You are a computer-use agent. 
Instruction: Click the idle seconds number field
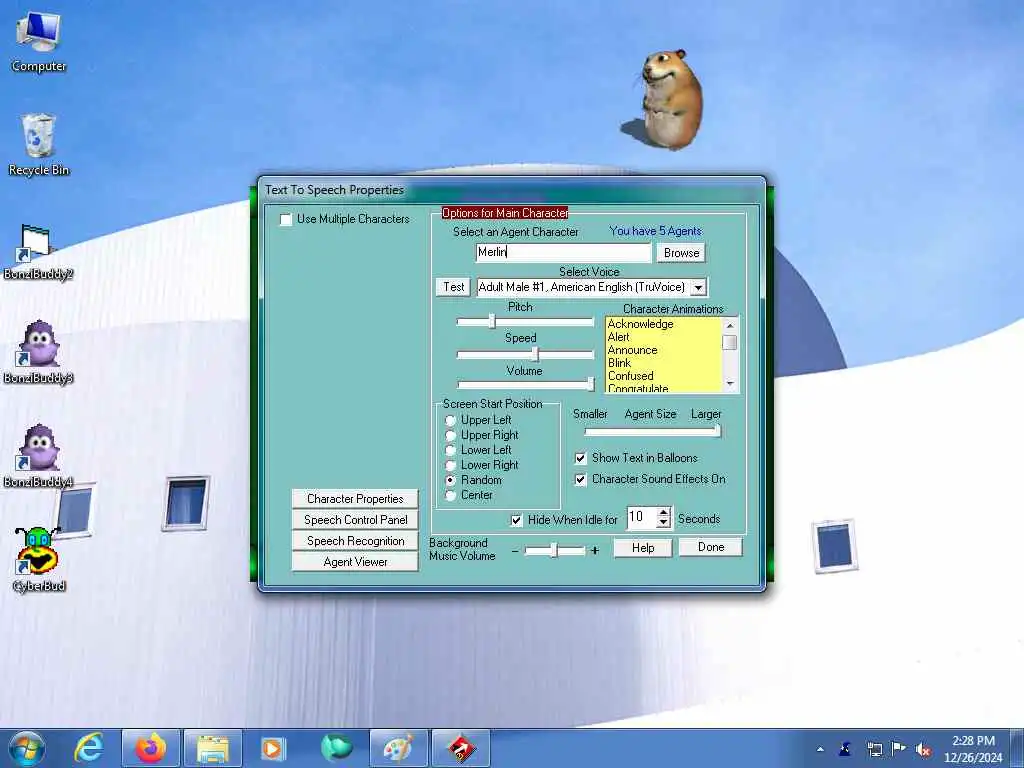pyautogui.click(x=641, y=517)
